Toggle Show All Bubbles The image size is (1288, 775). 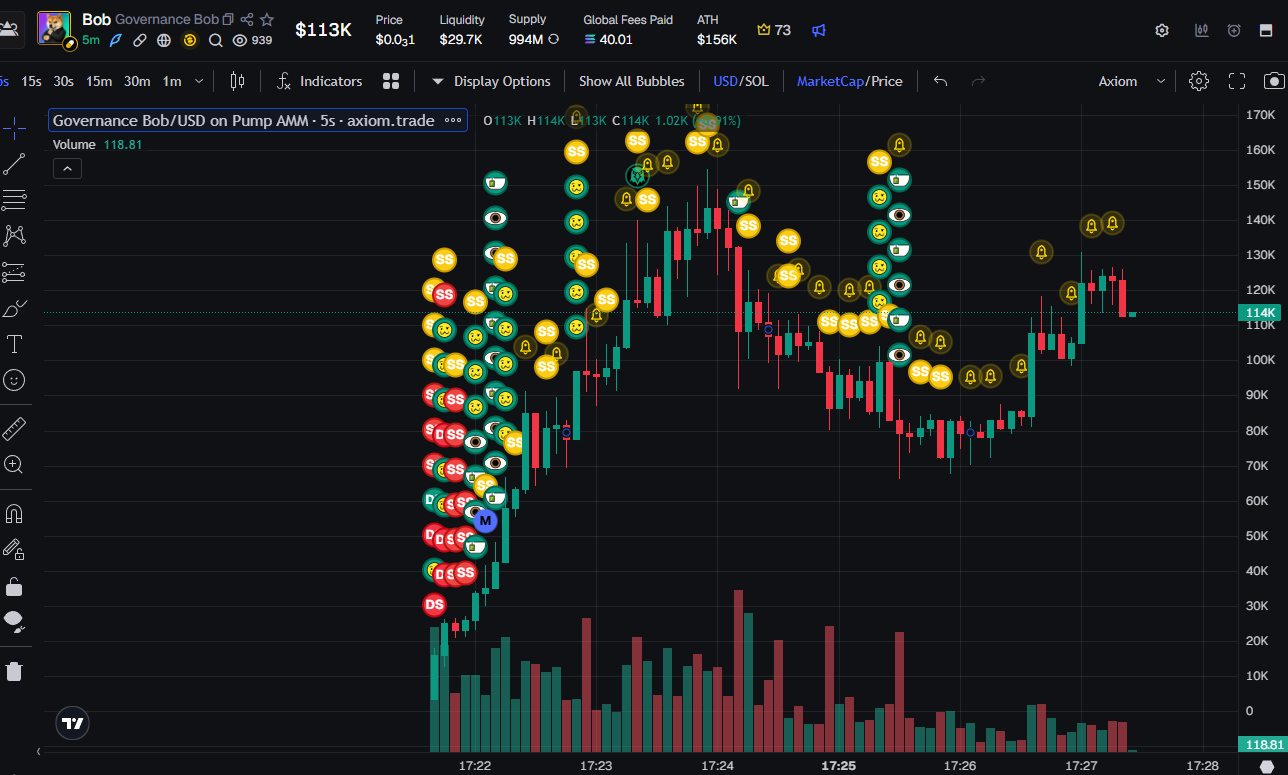pos(631,81)
